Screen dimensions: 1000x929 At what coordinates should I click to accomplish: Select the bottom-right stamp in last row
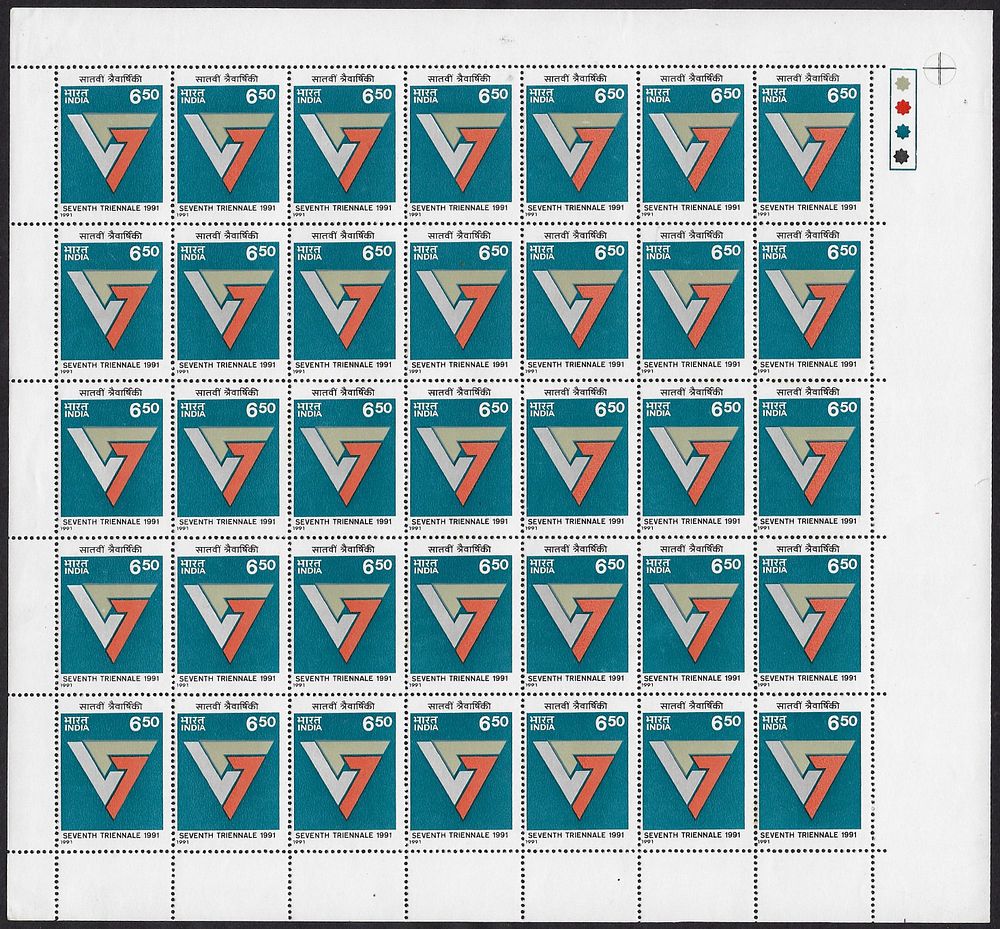pos(809,772)
